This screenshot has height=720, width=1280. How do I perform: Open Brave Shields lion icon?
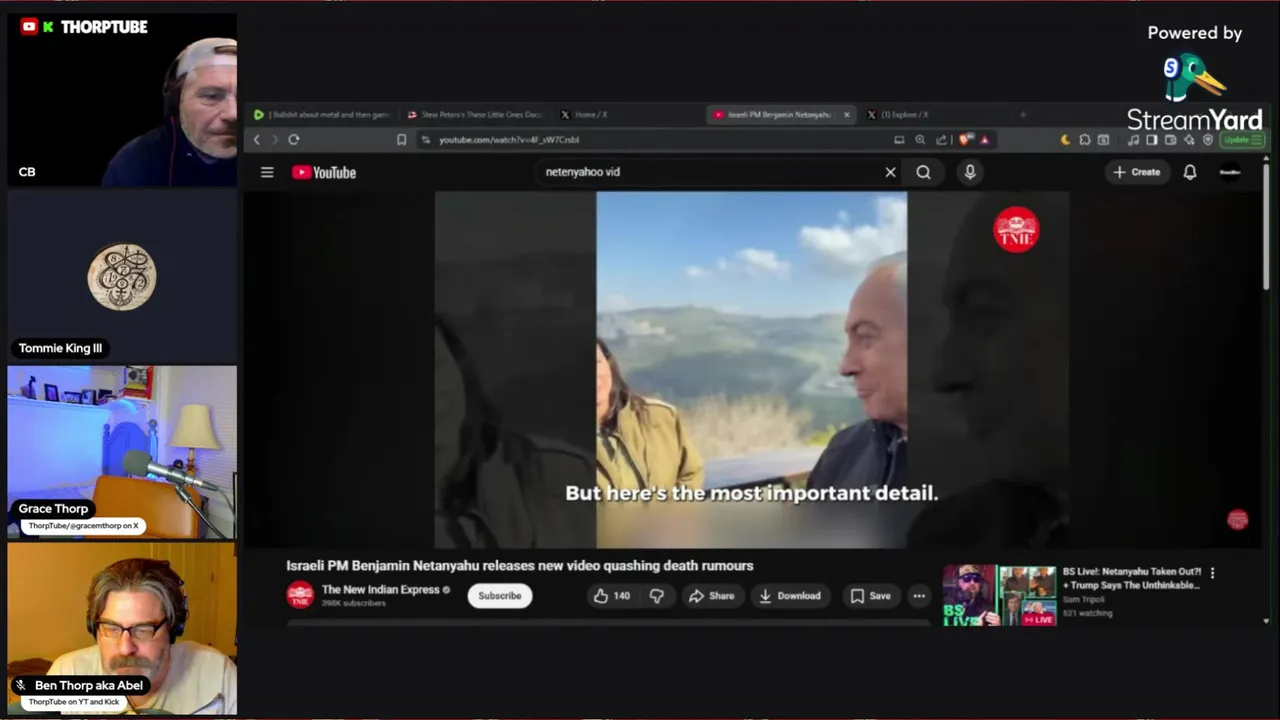[965, 140]
